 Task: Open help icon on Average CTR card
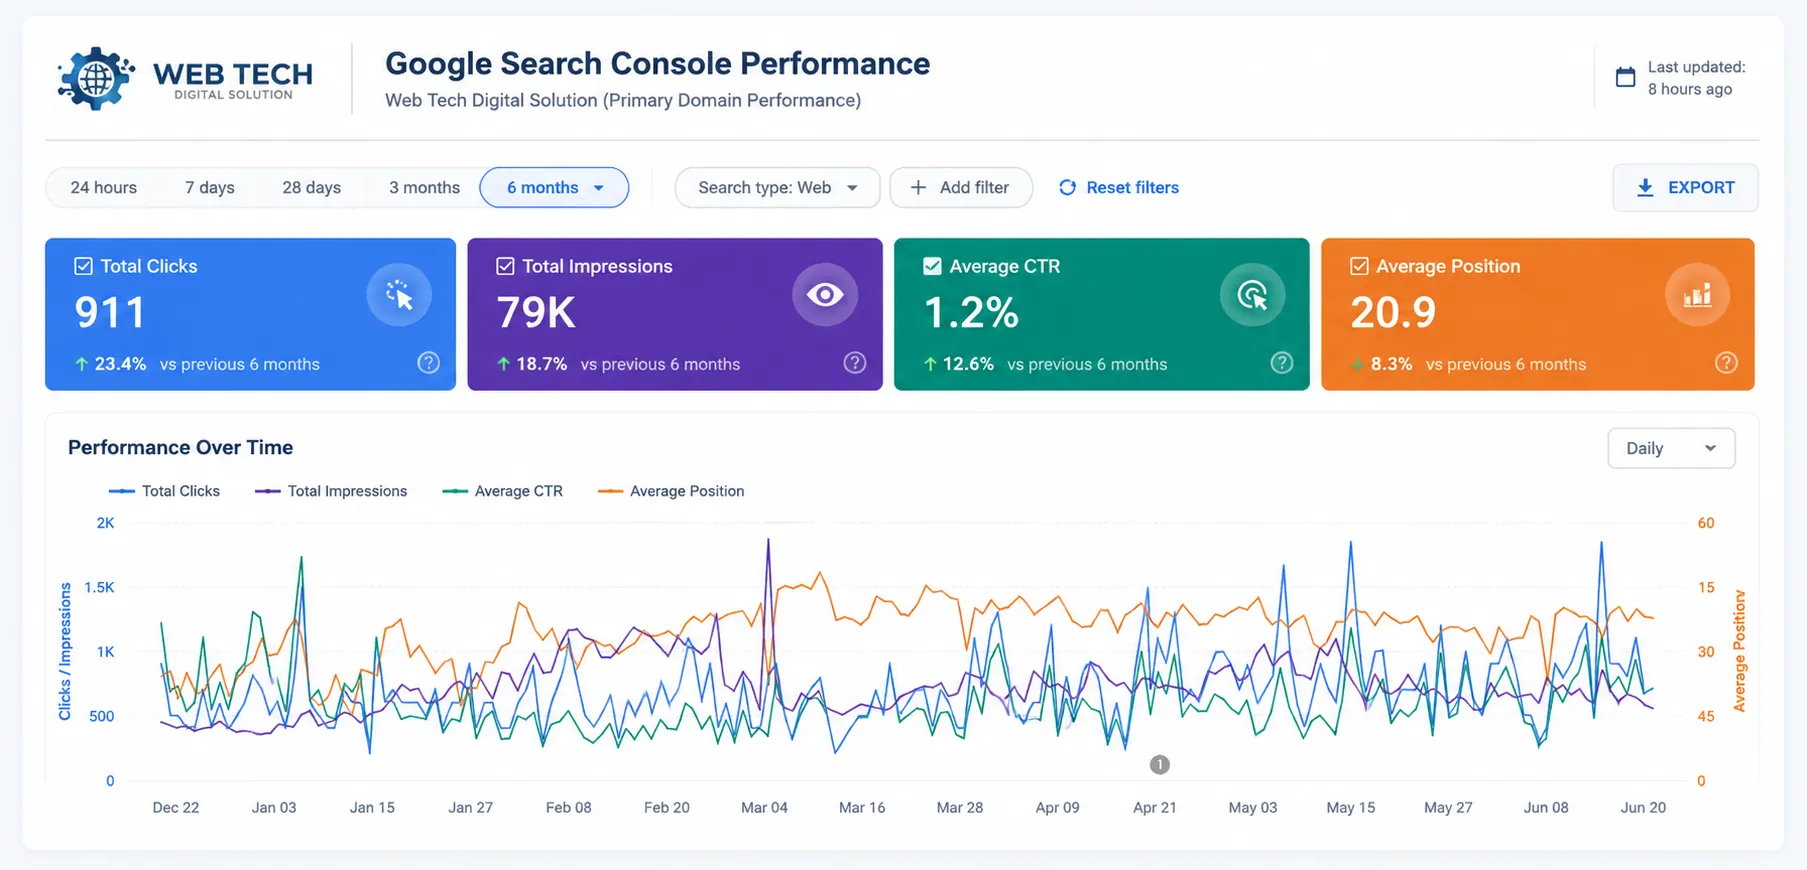pos(1282,363)
